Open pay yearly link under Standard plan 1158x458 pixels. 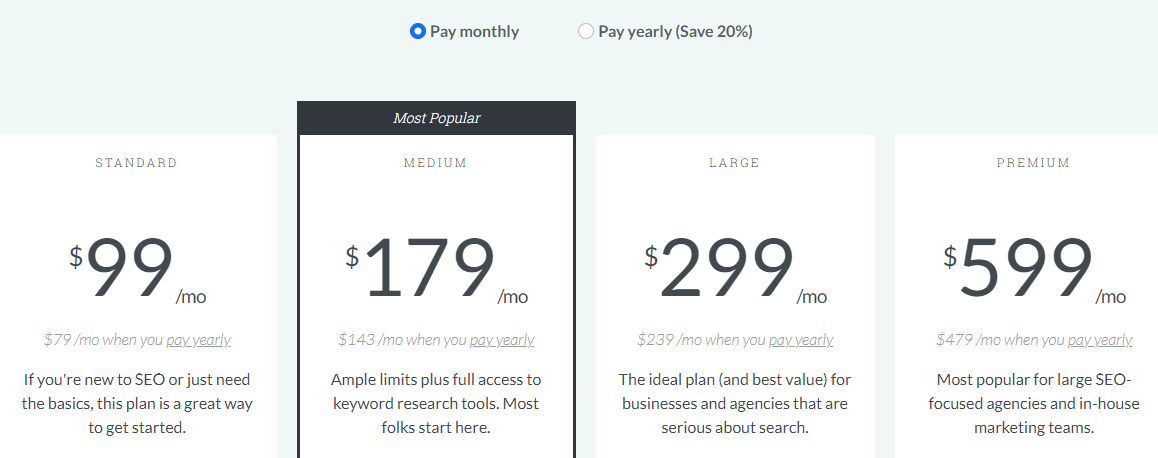[x=199, y=340]
